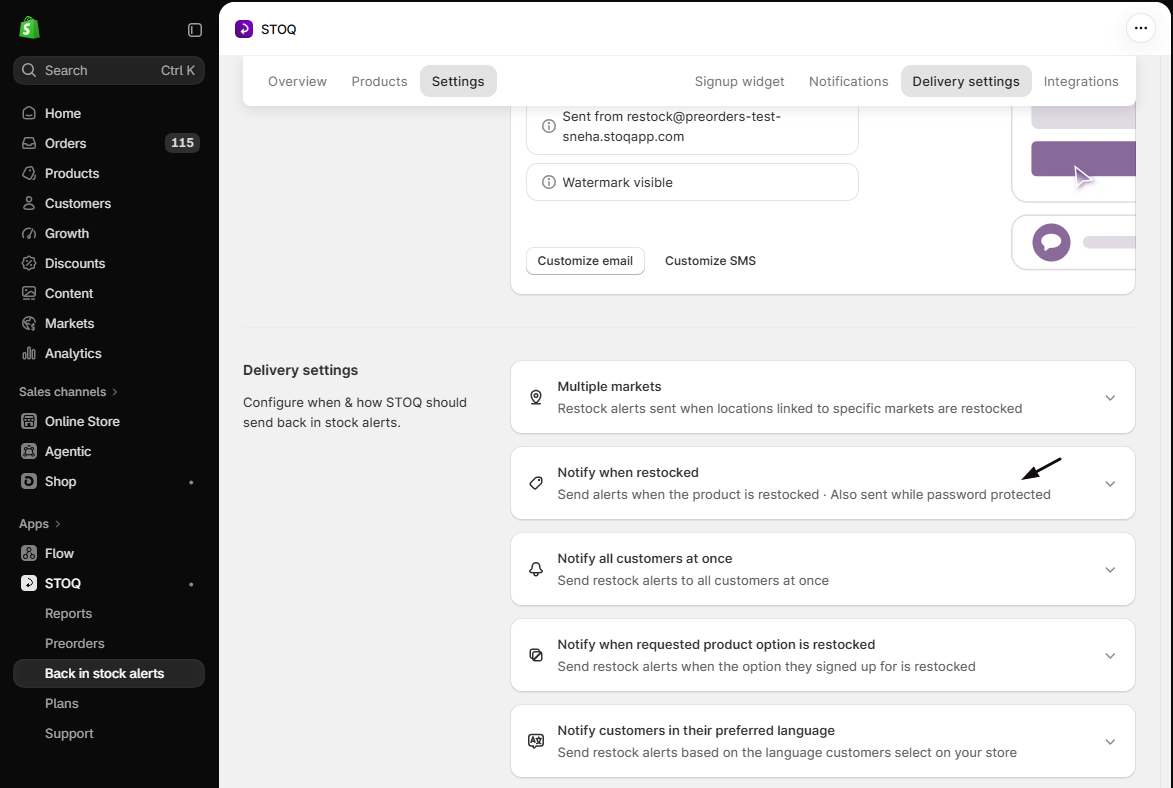Click the purple button in preview card
The width and height of the screenshot is (1173, 788).
tap(1083, 159)
